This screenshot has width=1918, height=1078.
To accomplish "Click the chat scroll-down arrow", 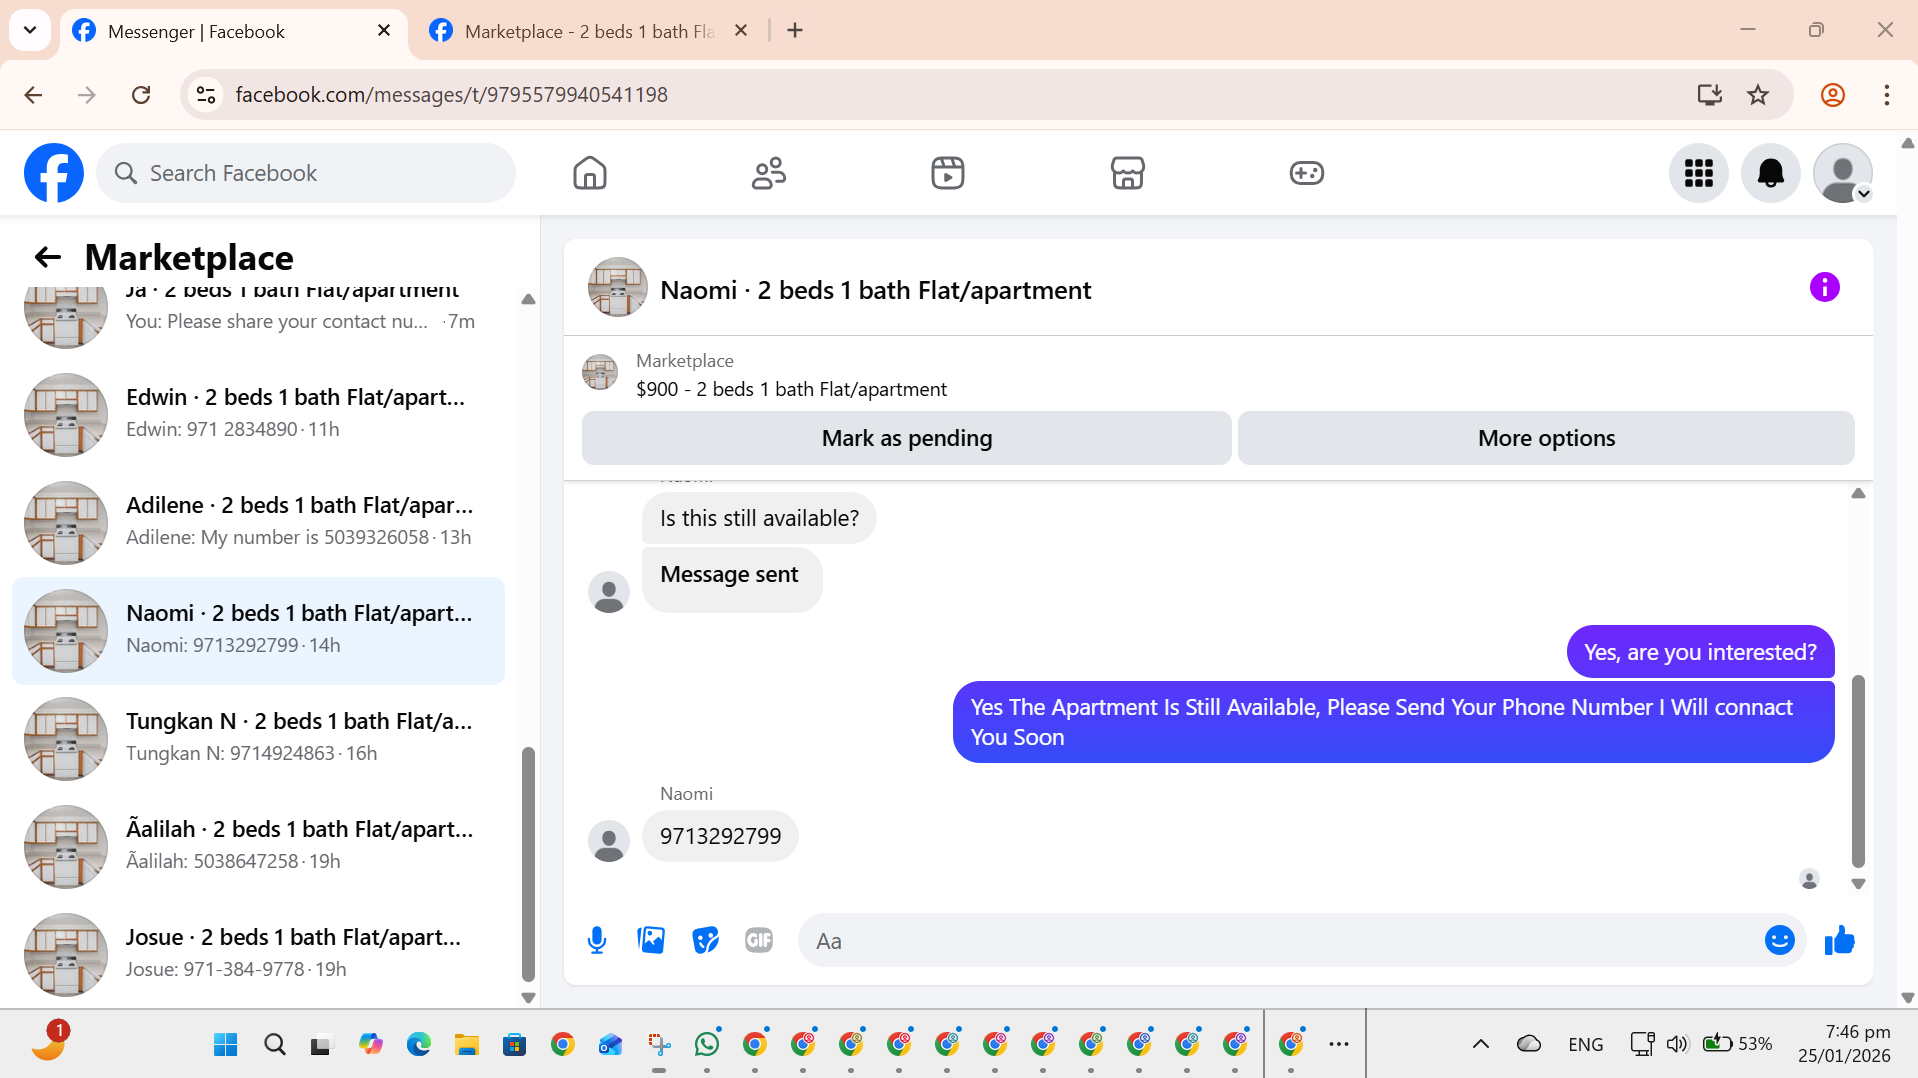I will (1858, 884).
